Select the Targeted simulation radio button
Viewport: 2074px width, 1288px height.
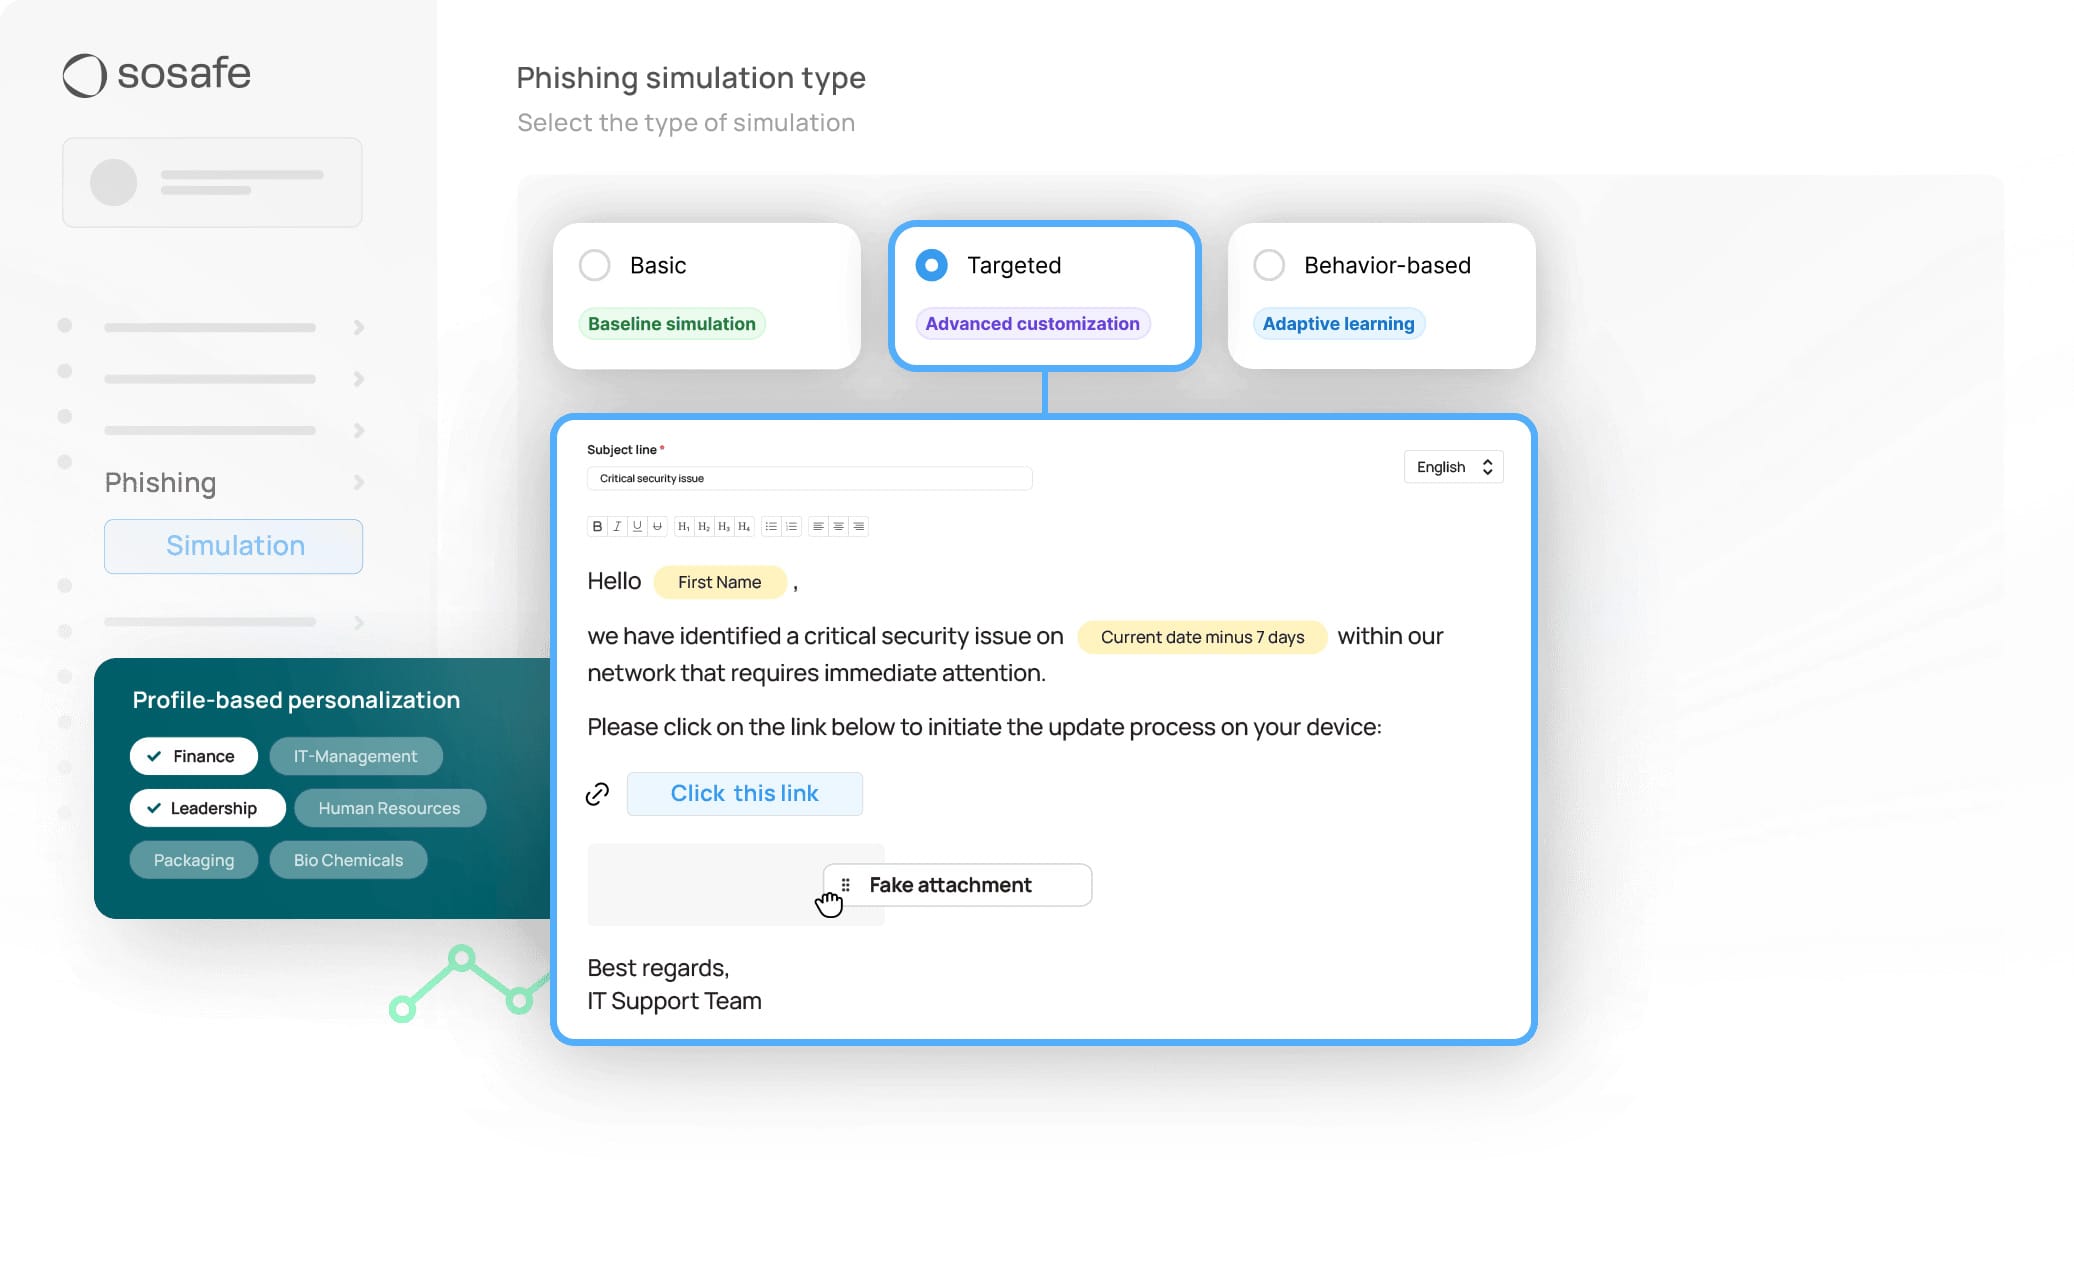(931, 265)
